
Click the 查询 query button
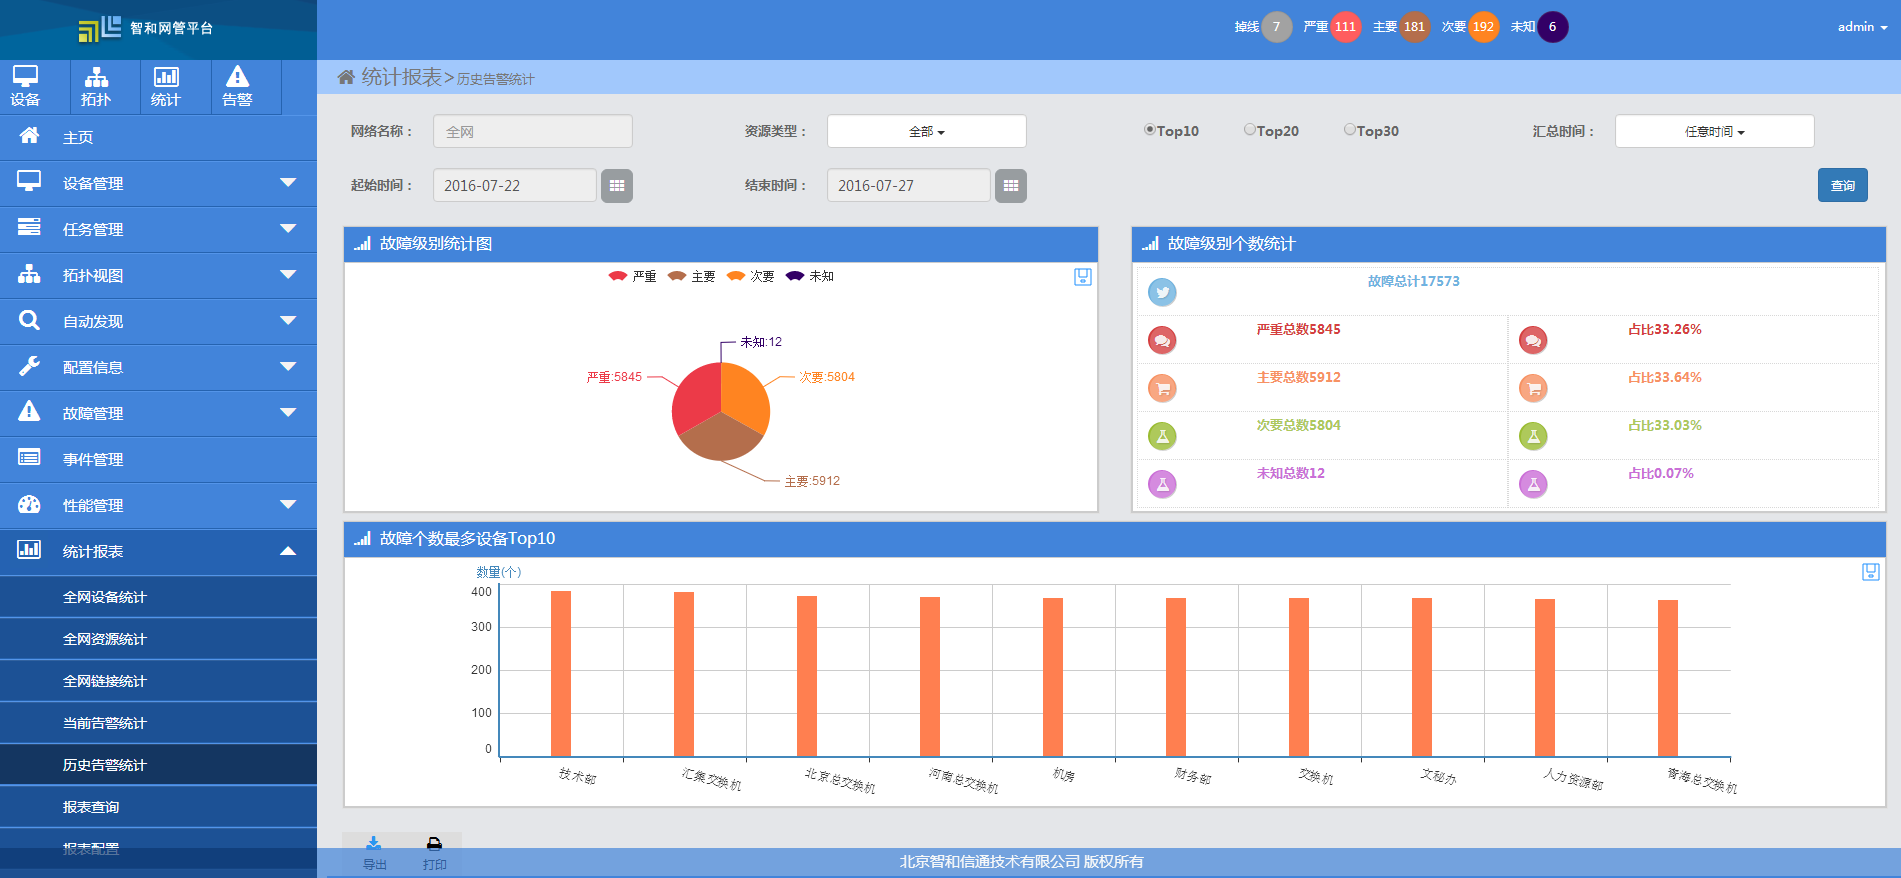pos(1842,185)
